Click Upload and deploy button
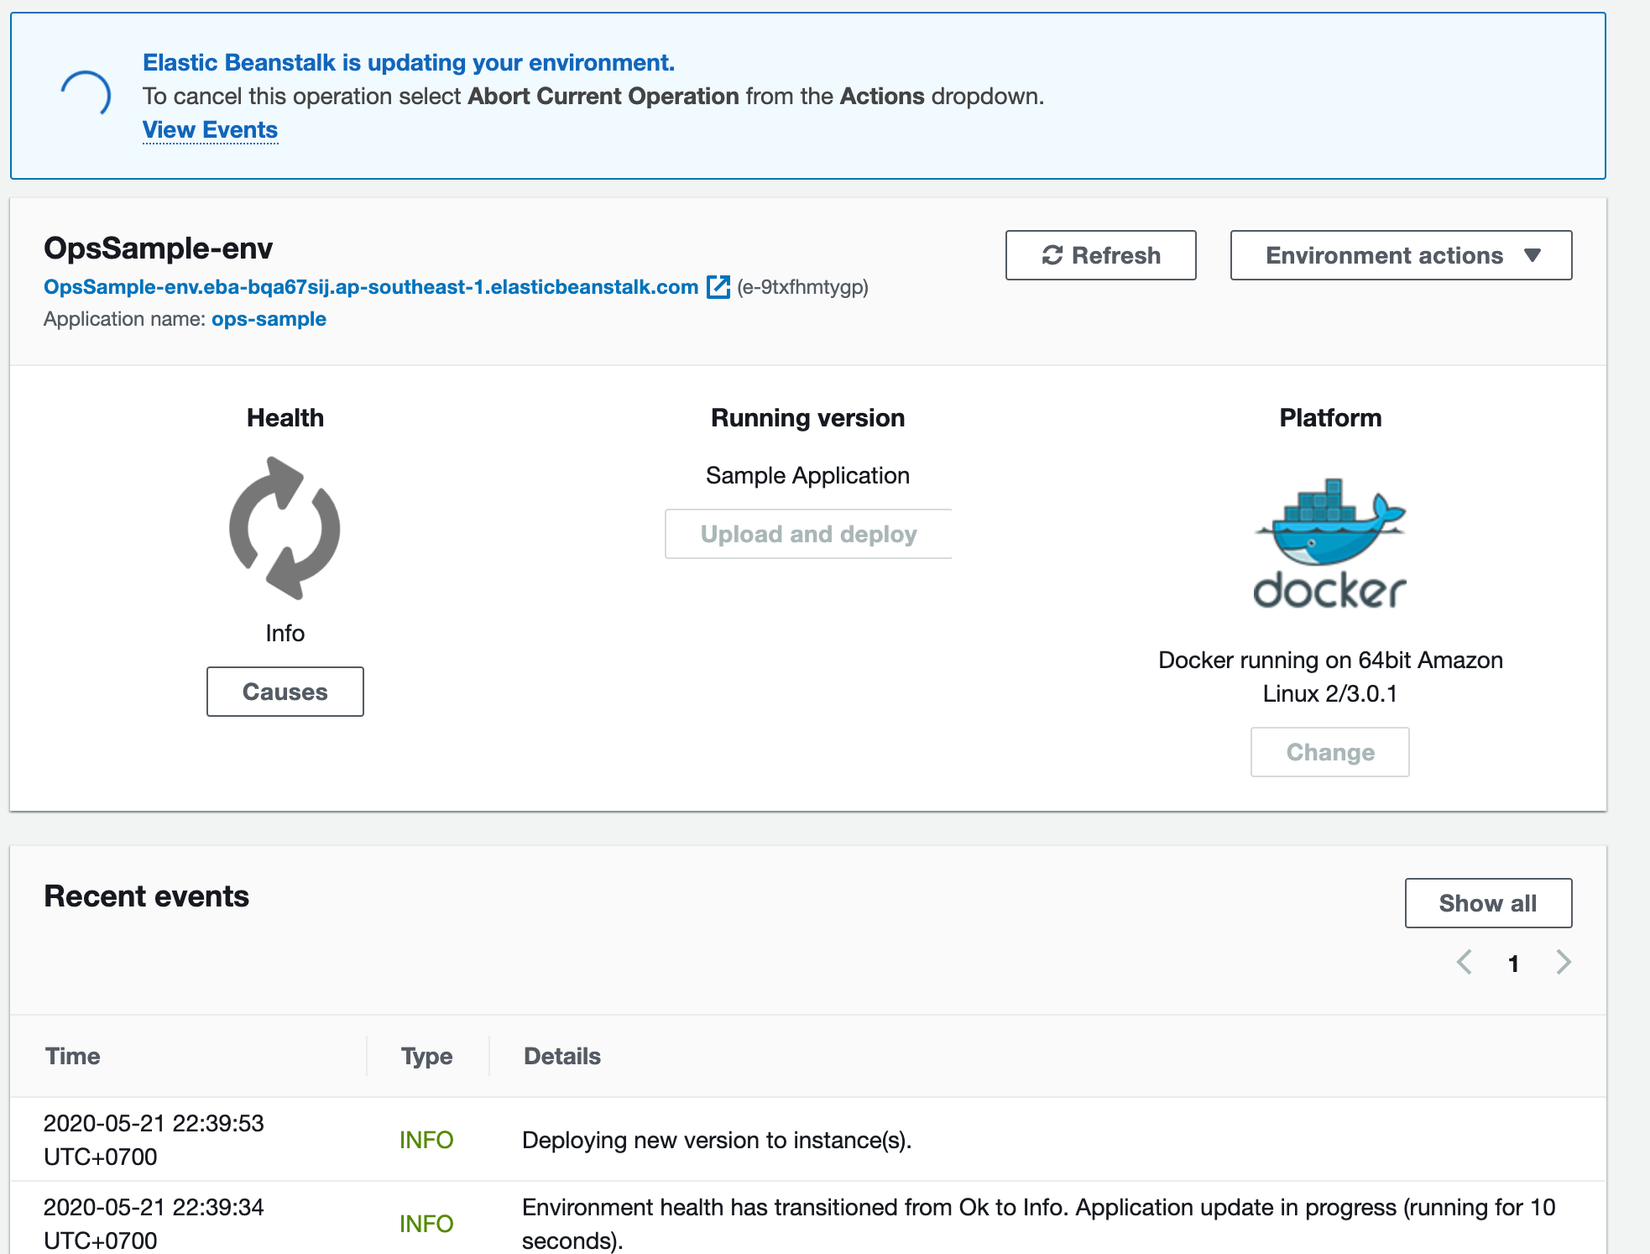The width and height of the screenshot is (1650, 1254). [808, 534]
